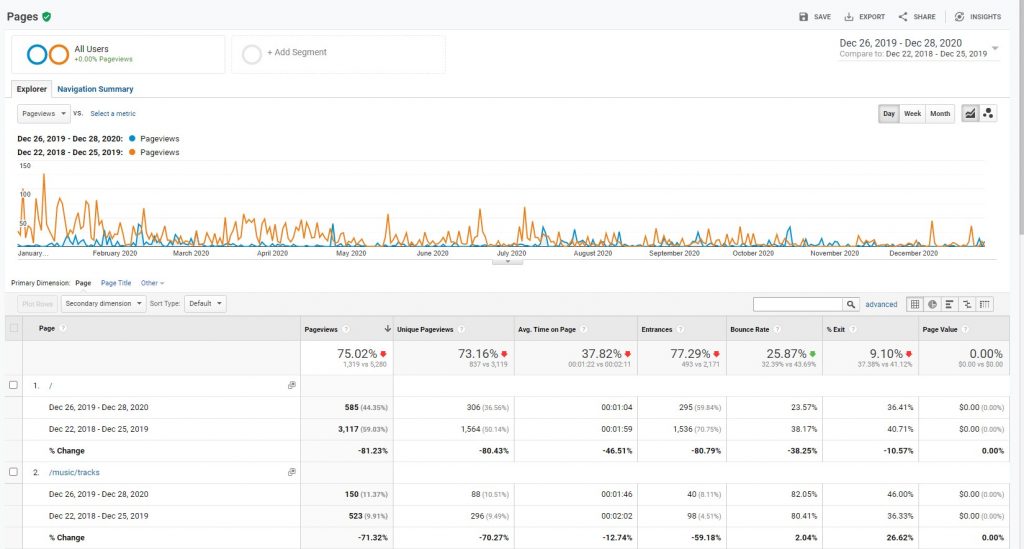The image size is (1024, 549).
Task: Check the box for row 1
Action: click(13, 385)
